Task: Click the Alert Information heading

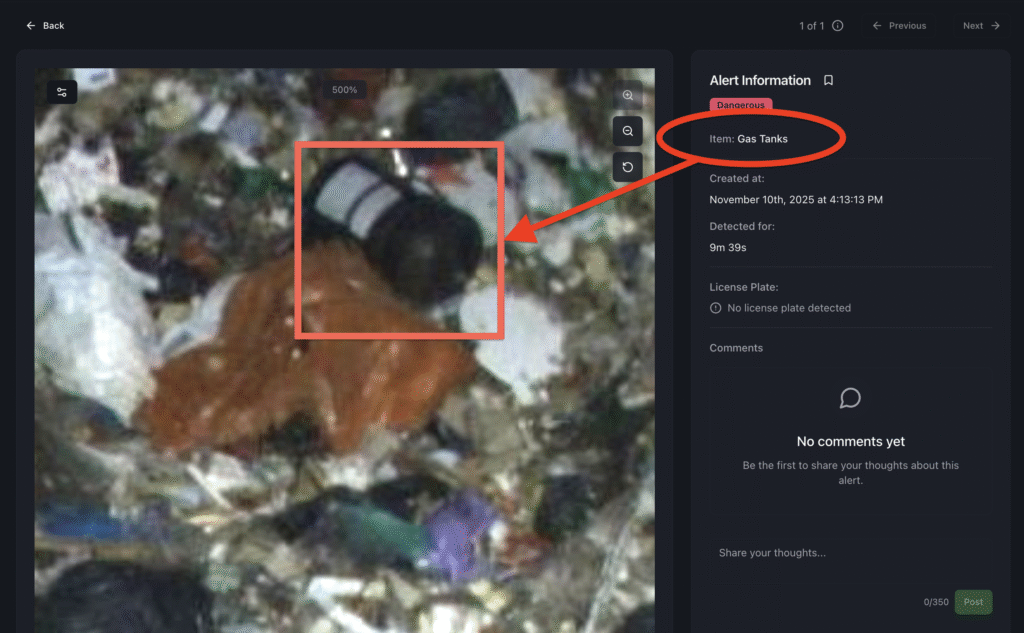Action: click(x=760, y=81)
